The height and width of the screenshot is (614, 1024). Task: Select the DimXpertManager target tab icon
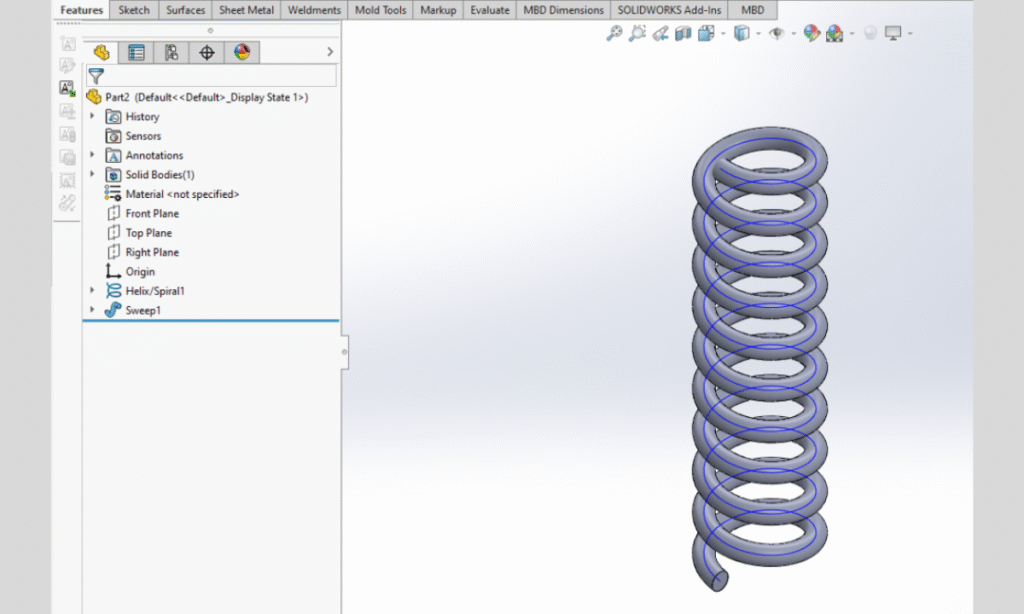pos(205,52)
